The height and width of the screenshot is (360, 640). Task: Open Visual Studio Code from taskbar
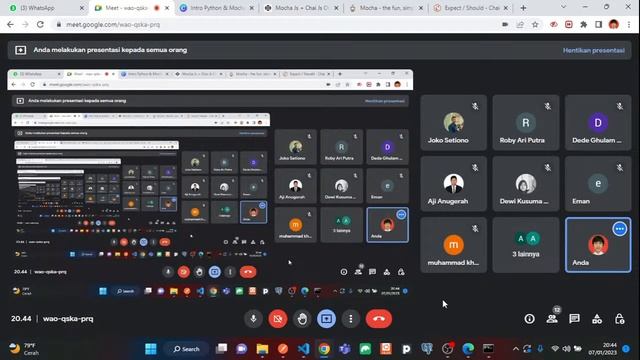point(303,349)
